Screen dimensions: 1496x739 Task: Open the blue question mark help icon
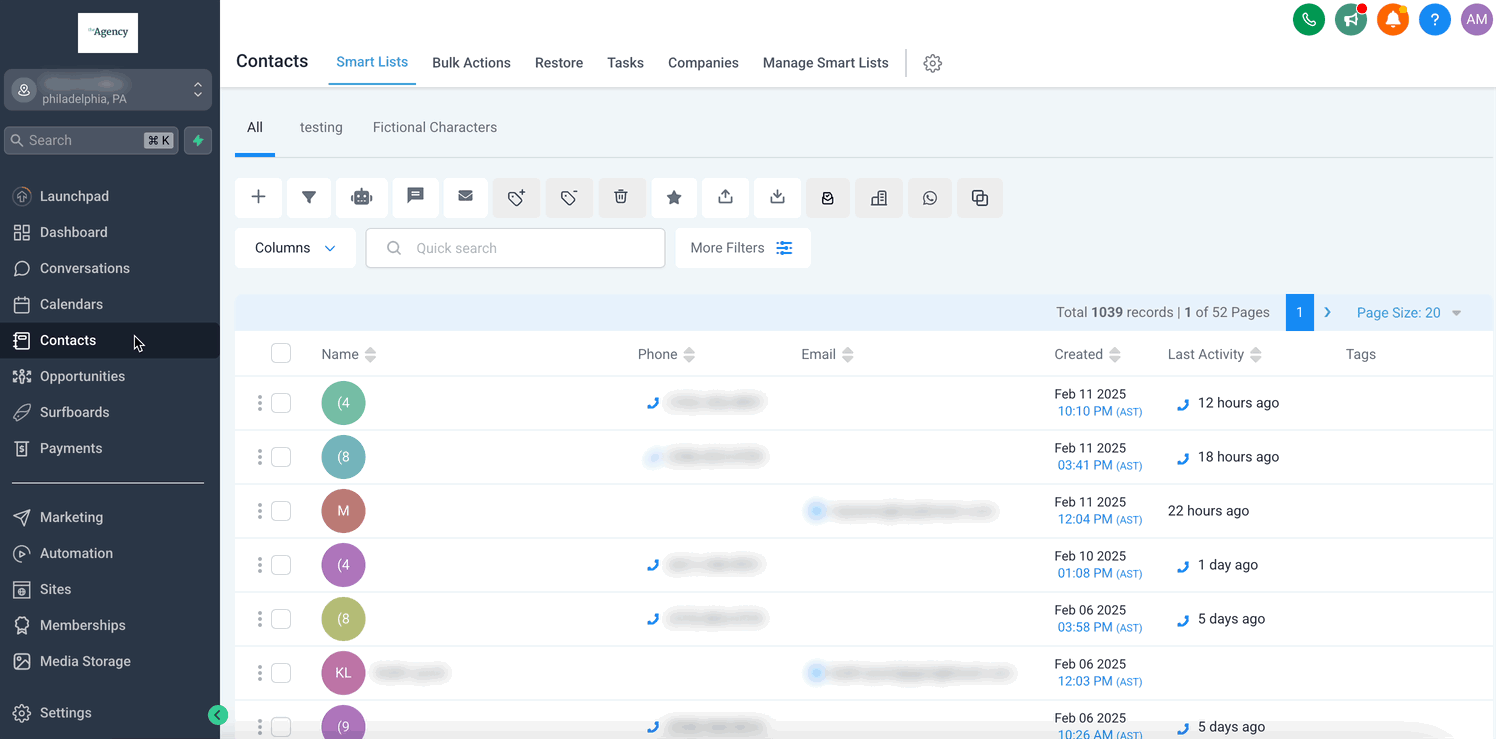(1435, 19)
